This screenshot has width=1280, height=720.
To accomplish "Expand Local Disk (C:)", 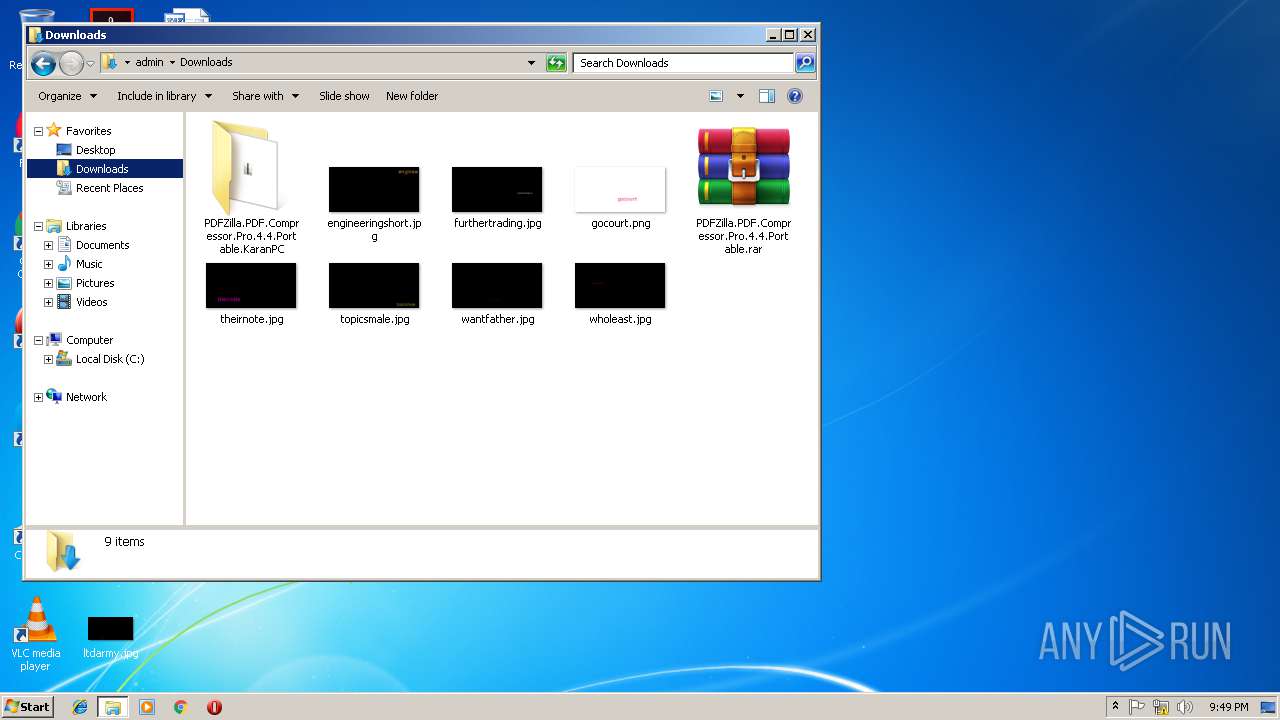I will pyautogui.click(x=48, y=359).
